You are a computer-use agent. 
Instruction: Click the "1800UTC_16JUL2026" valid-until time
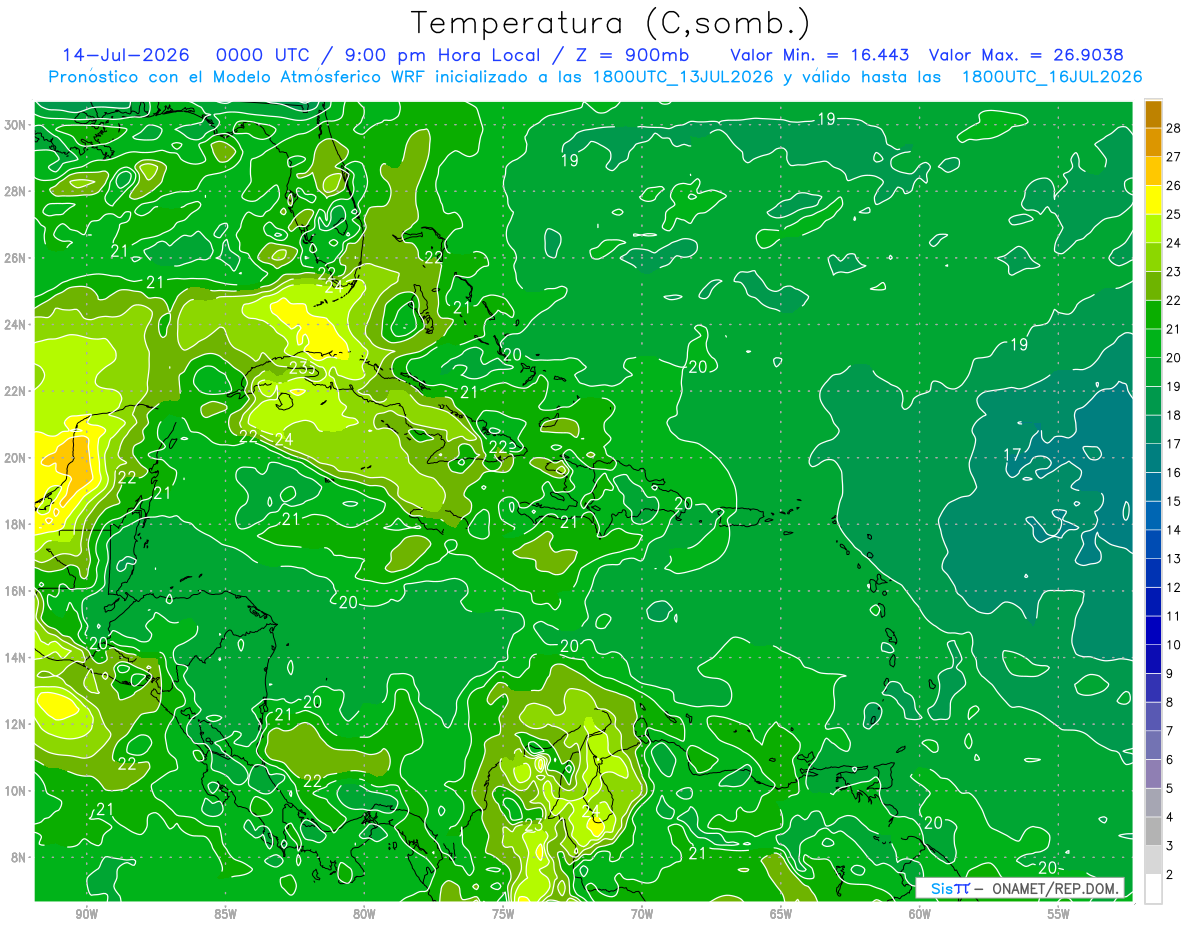click(x=1052, y=77)
